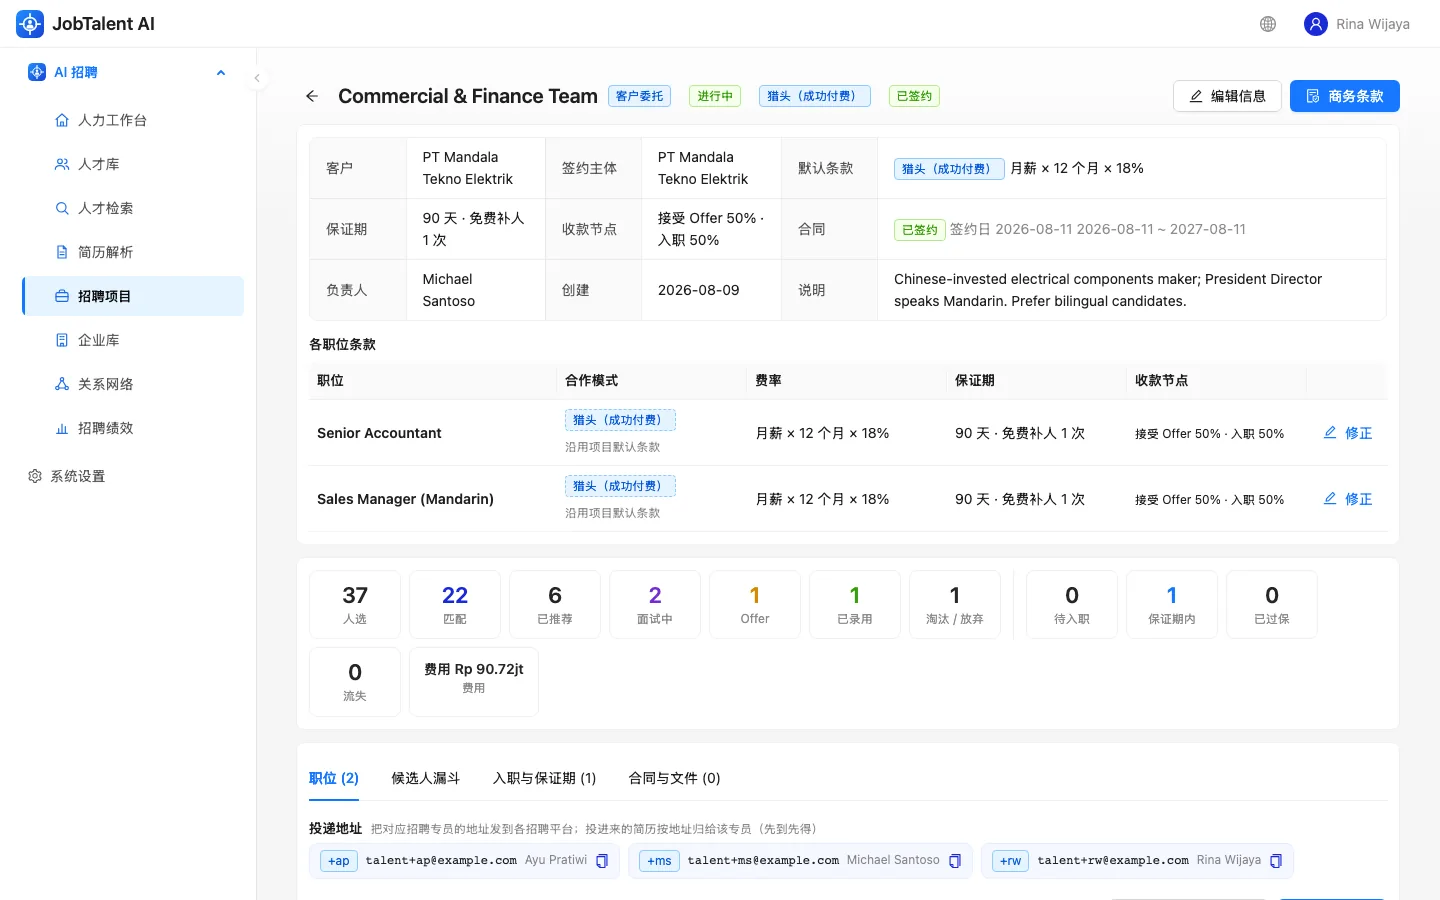Open 关系网络 in the sidebar
Screen dimensions: 1440x900
(133, 384)
